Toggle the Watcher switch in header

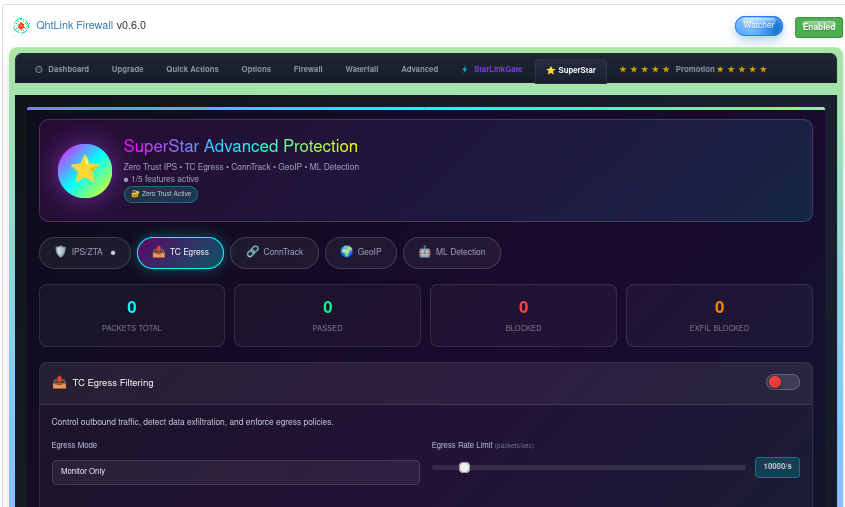point(759,26)
